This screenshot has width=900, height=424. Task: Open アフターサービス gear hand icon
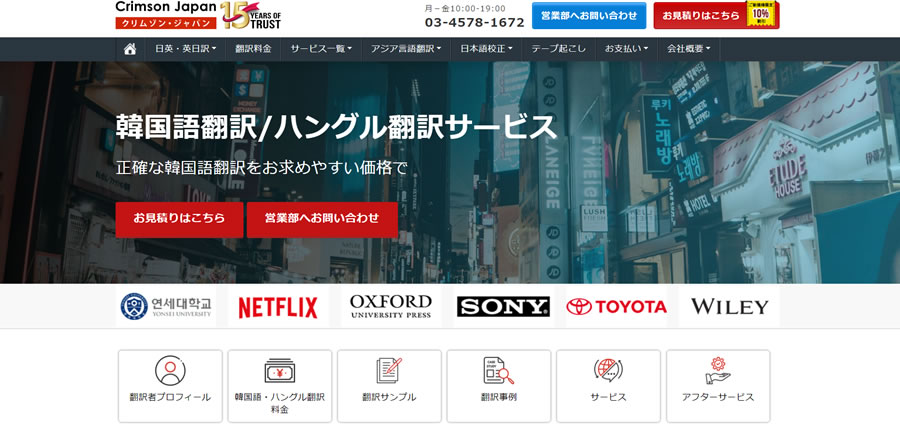click(x=717, y=371)
